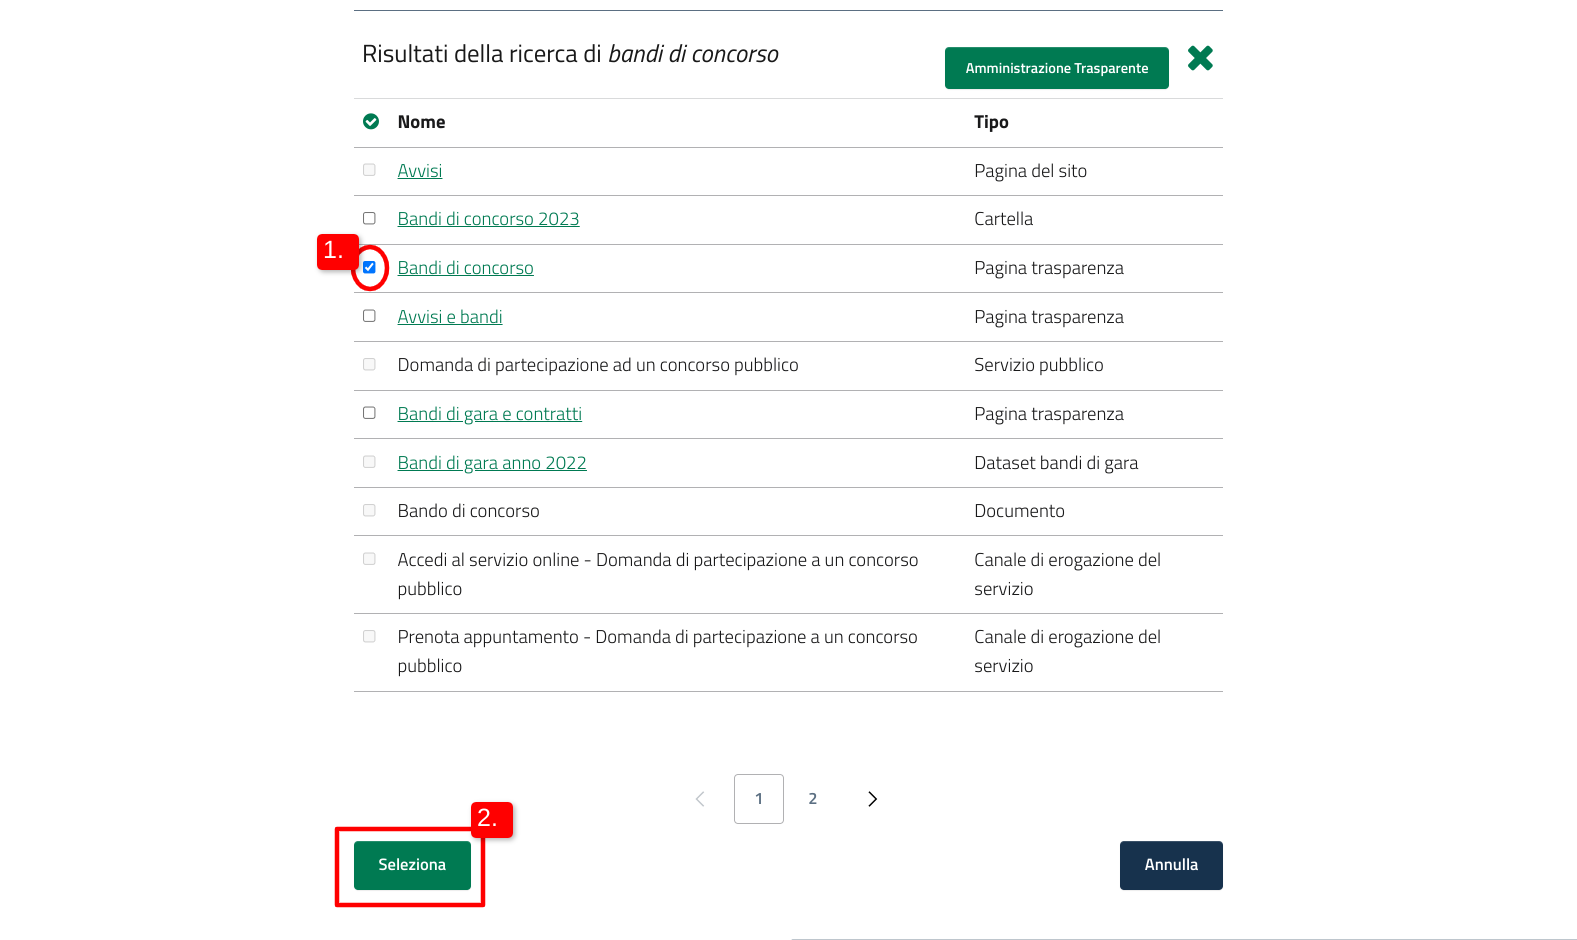Select page 1 in pagination
Viewport: 1577px width, 940px height.
click(759, 799)
